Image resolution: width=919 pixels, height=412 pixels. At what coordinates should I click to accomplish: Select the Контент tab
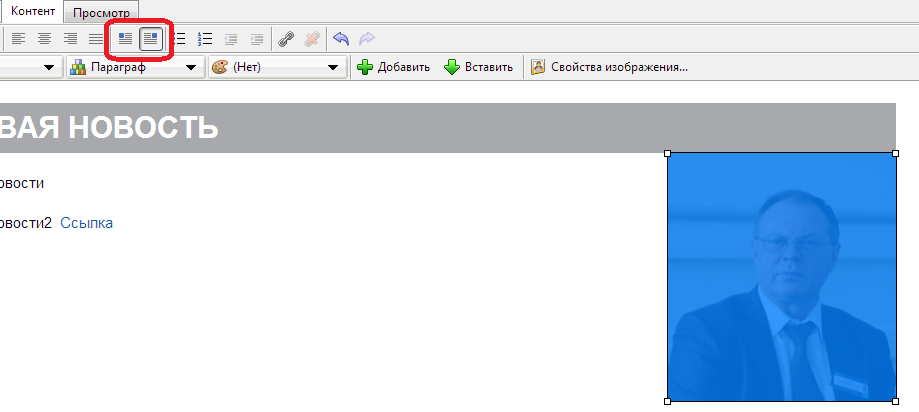click(32, 11)
